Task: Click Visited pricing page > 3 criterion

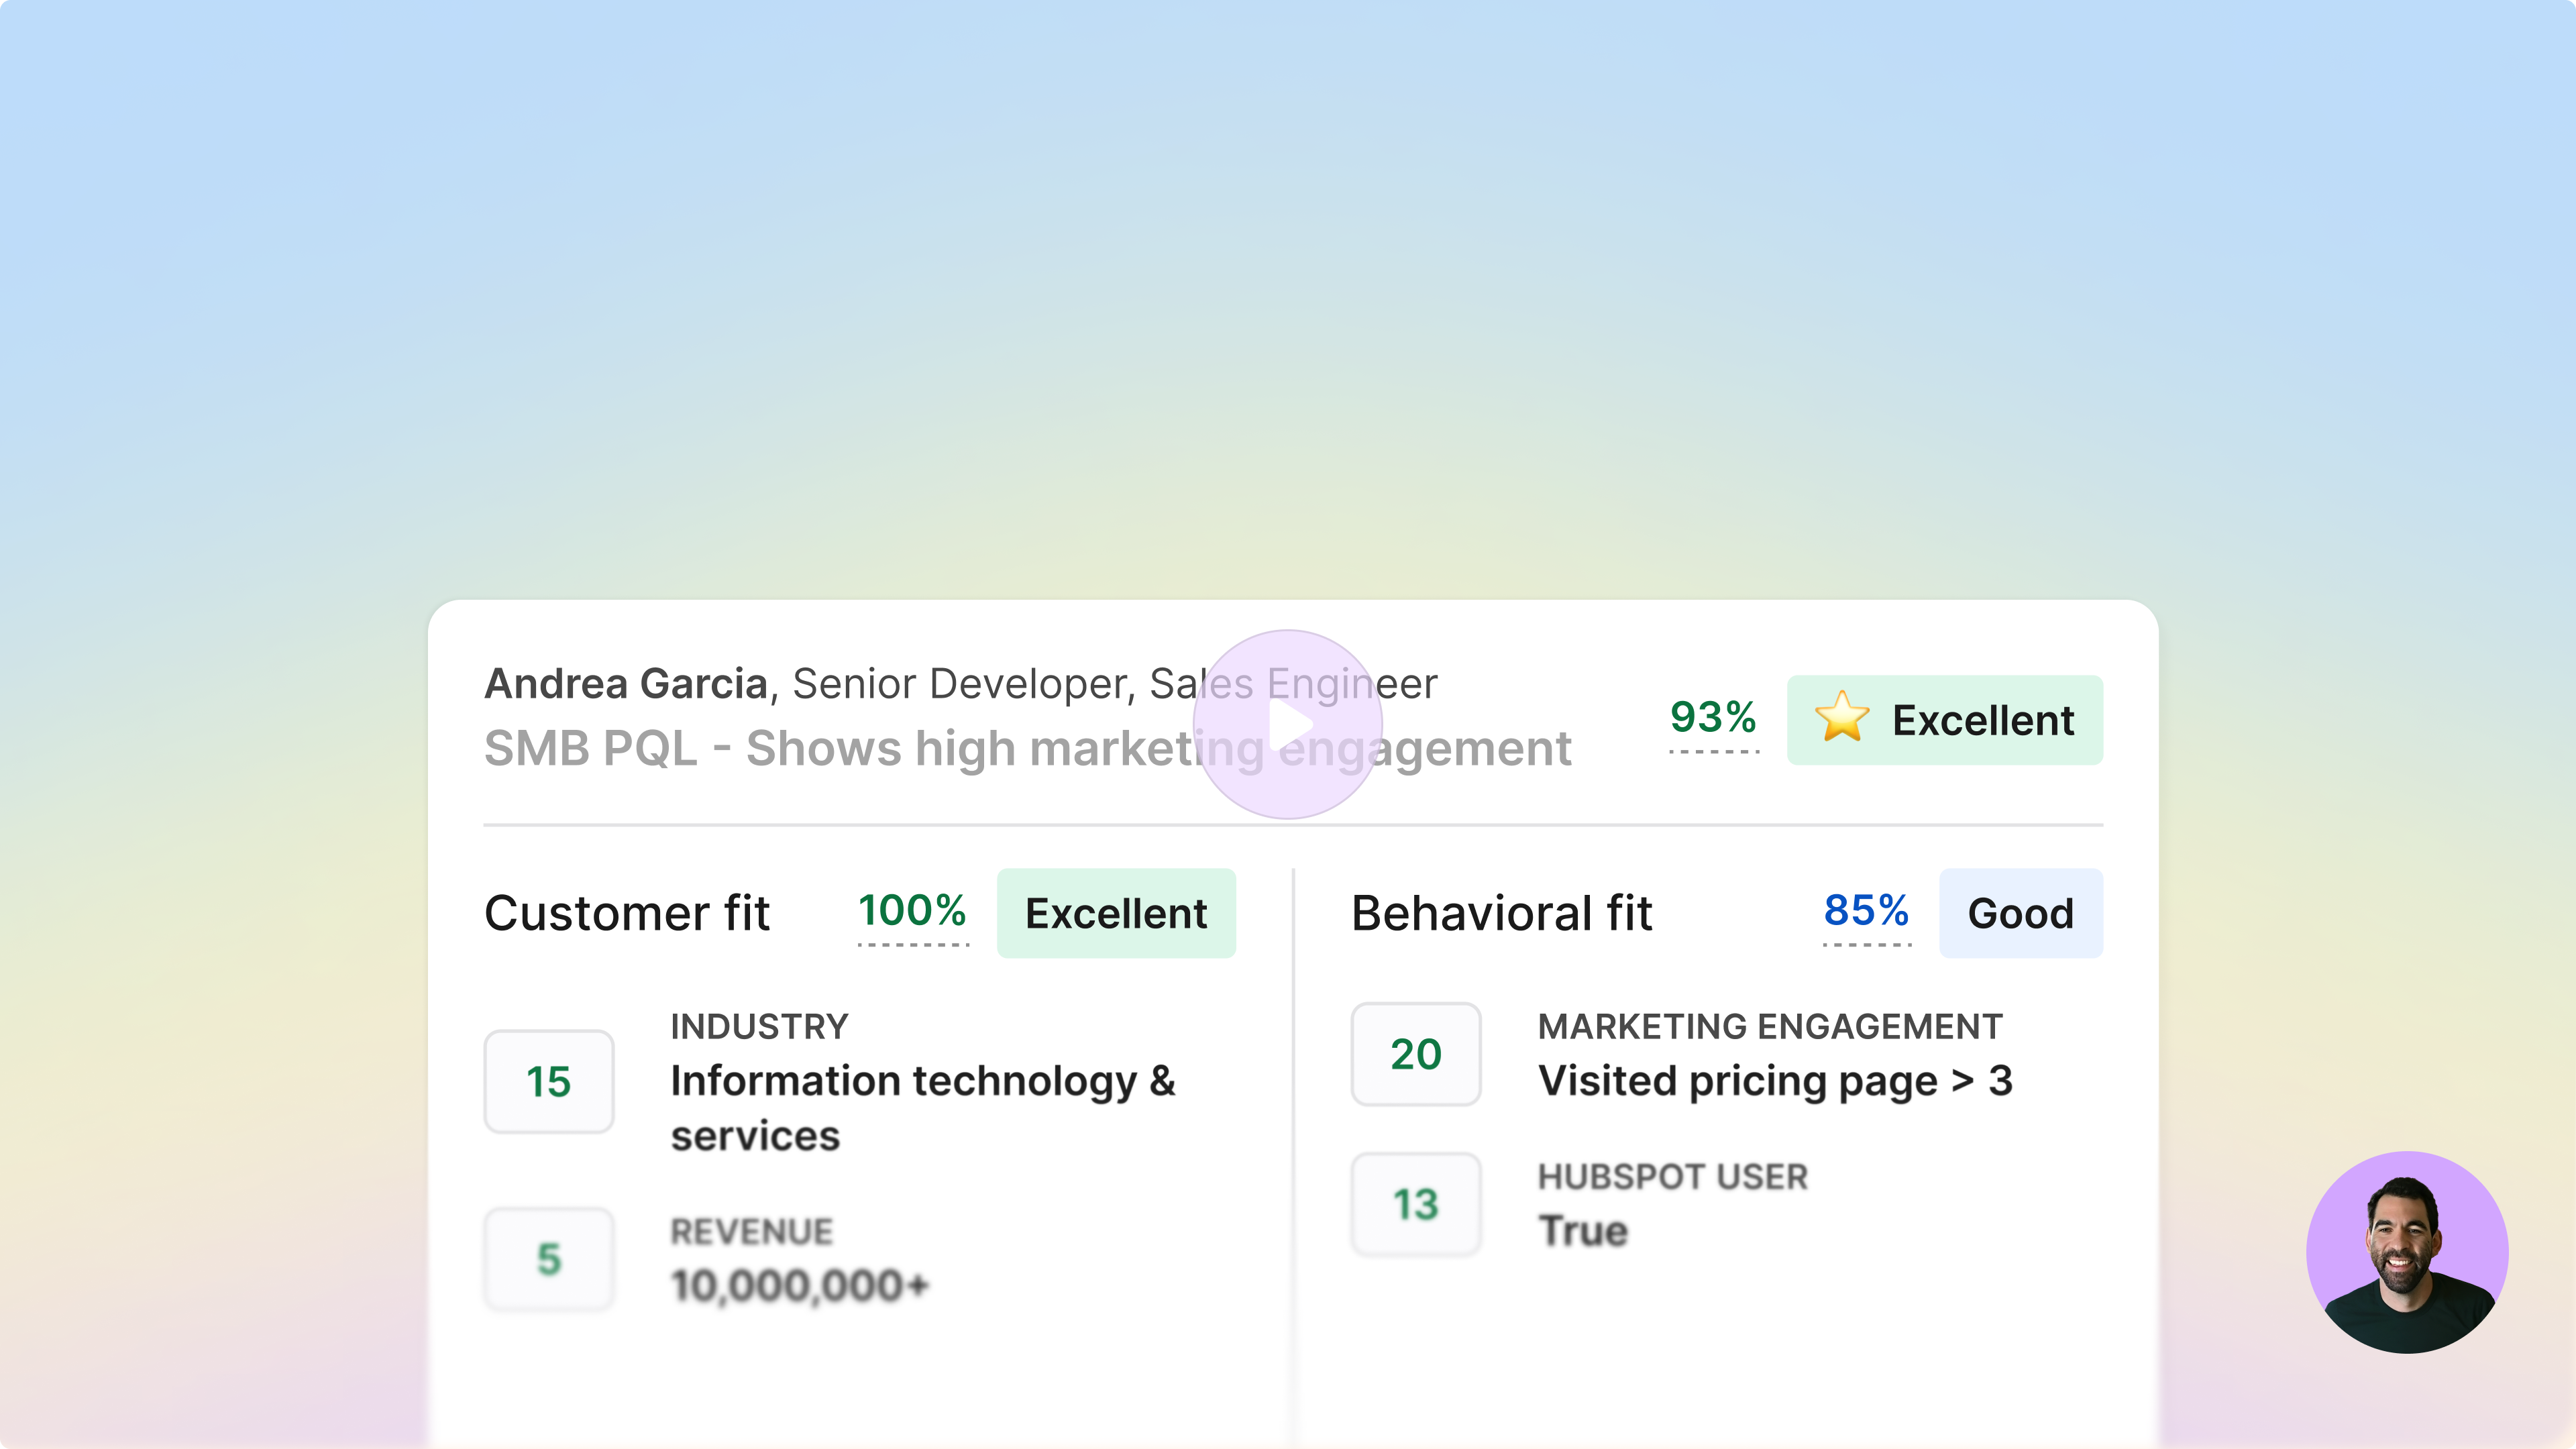Action: 1775,1081
